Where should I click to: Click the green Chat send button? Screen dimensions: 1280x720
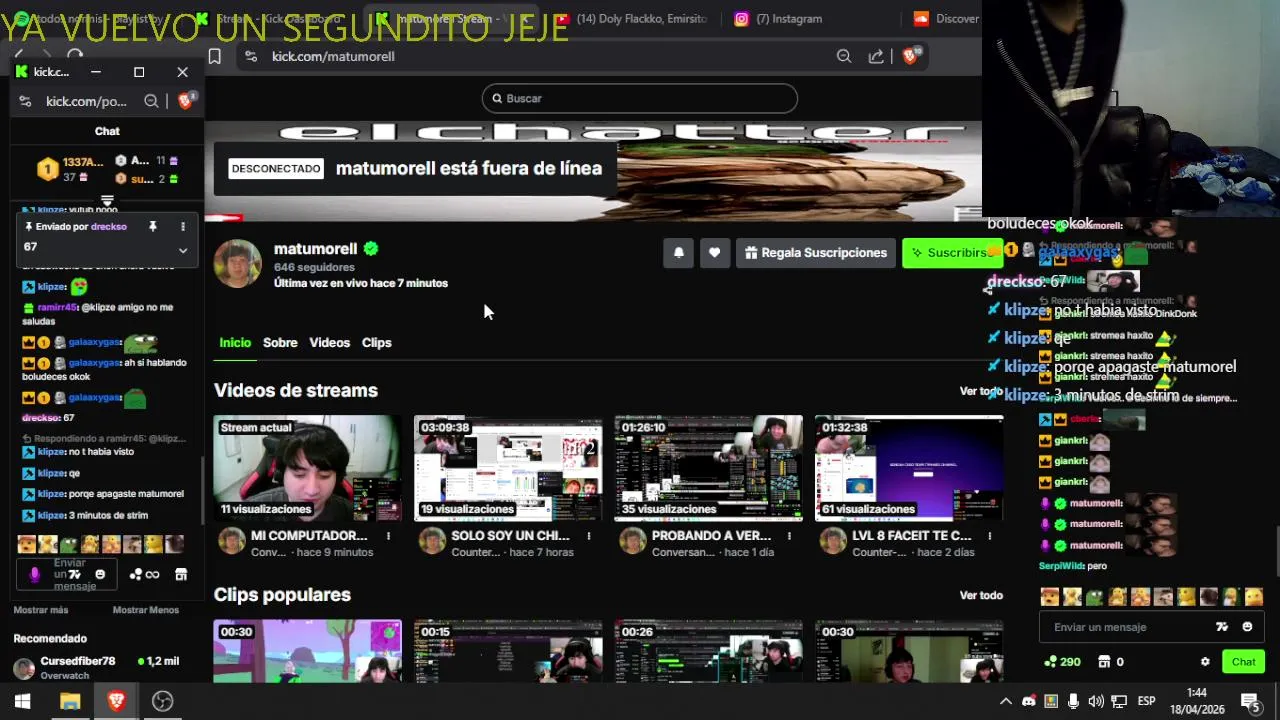[x=1244, y=662]
